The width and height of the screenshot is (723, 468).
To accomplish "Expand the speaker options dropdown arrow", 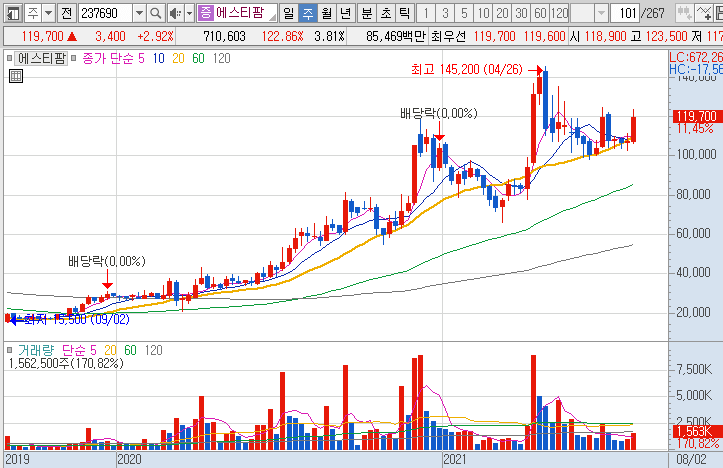I will (189, 13).
